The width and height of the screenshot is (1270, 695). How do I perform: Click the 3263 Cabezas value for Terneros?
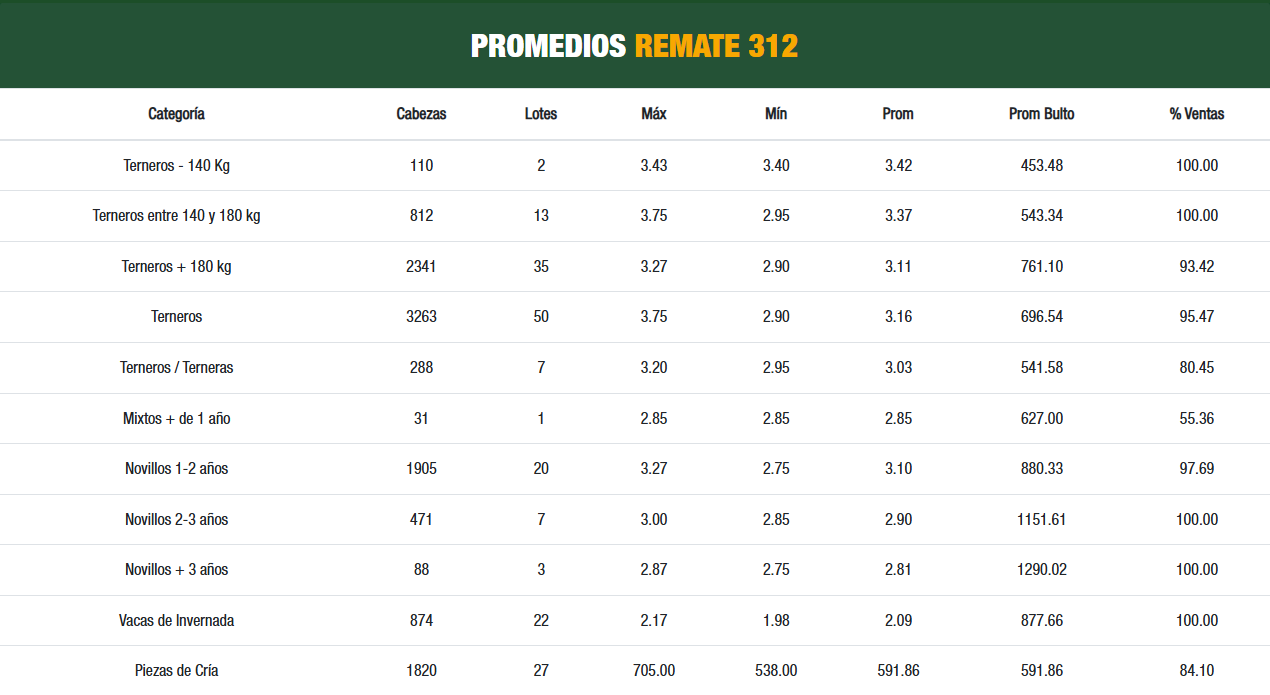click(x=421, y=317)
